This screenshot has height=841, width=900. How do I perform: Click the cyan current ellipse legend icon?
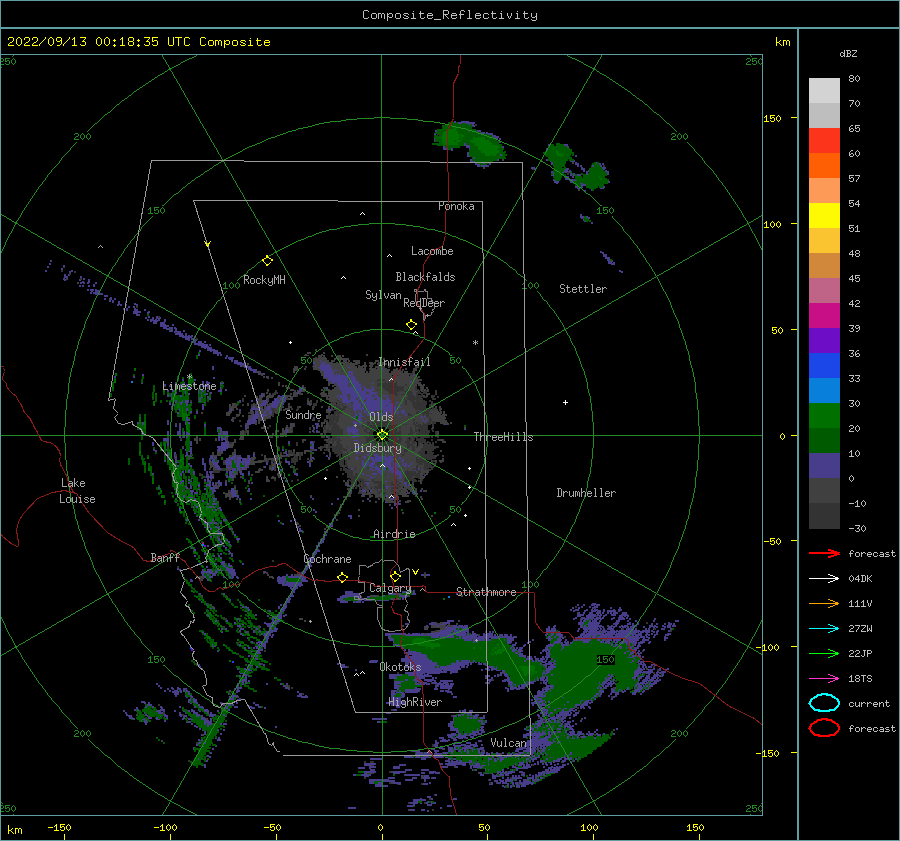point(824,703)
